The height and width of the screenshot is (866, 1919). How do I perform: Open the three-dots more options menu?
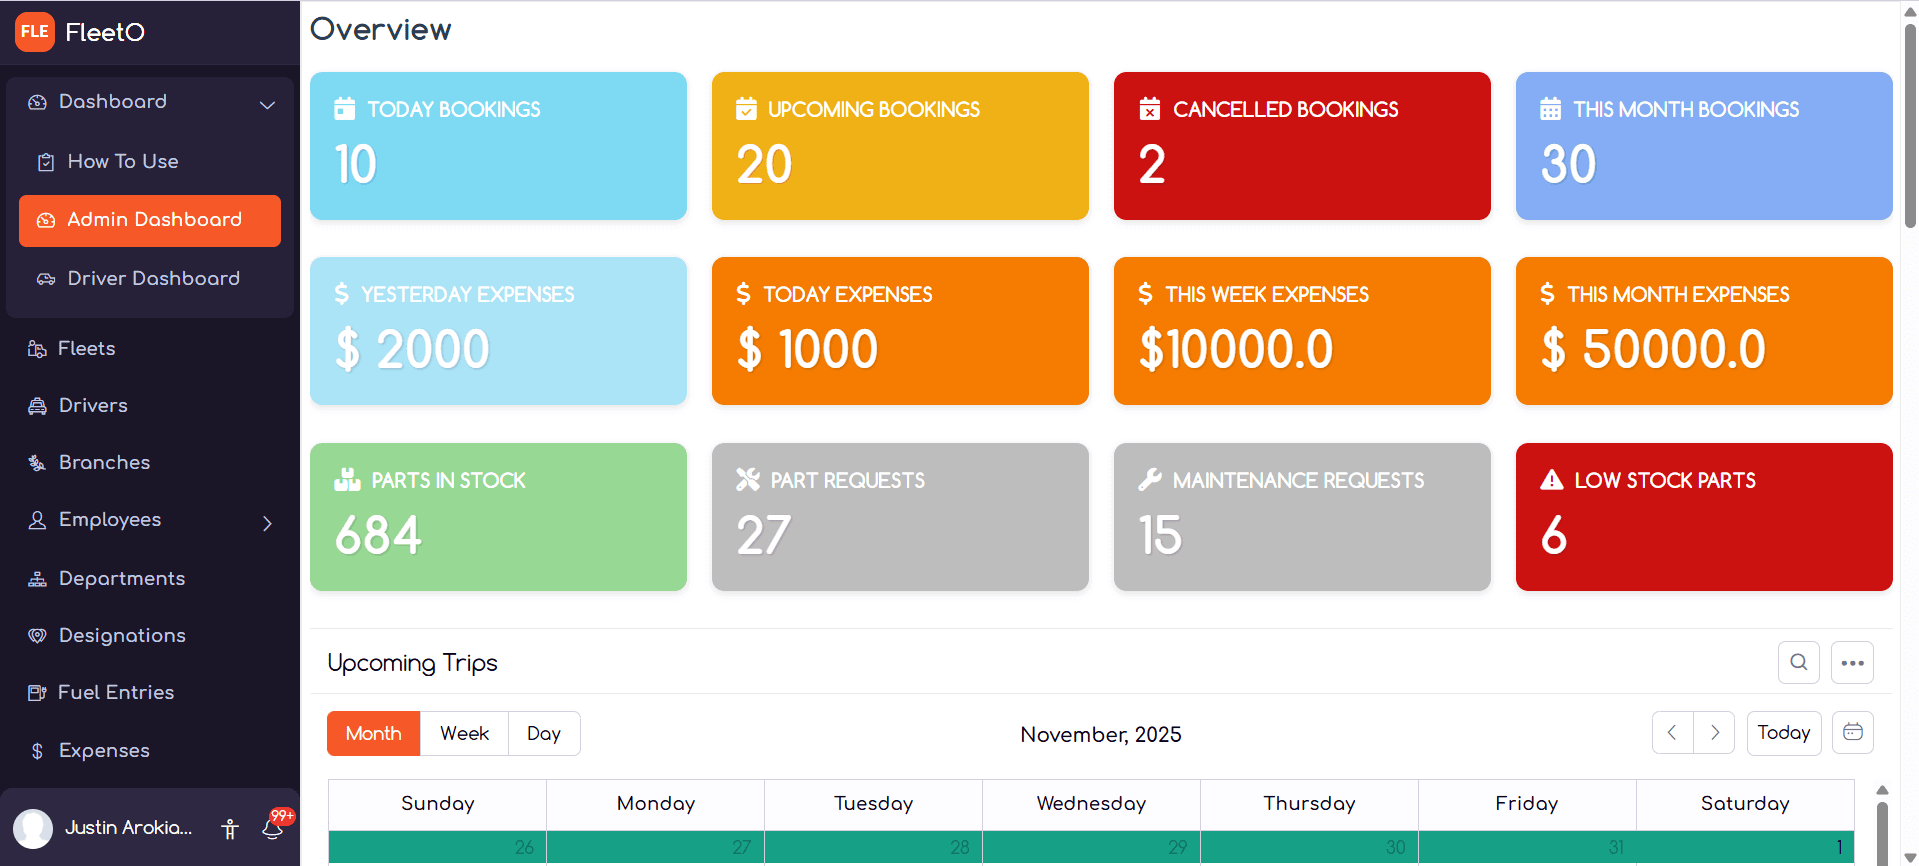(1852, 662)
